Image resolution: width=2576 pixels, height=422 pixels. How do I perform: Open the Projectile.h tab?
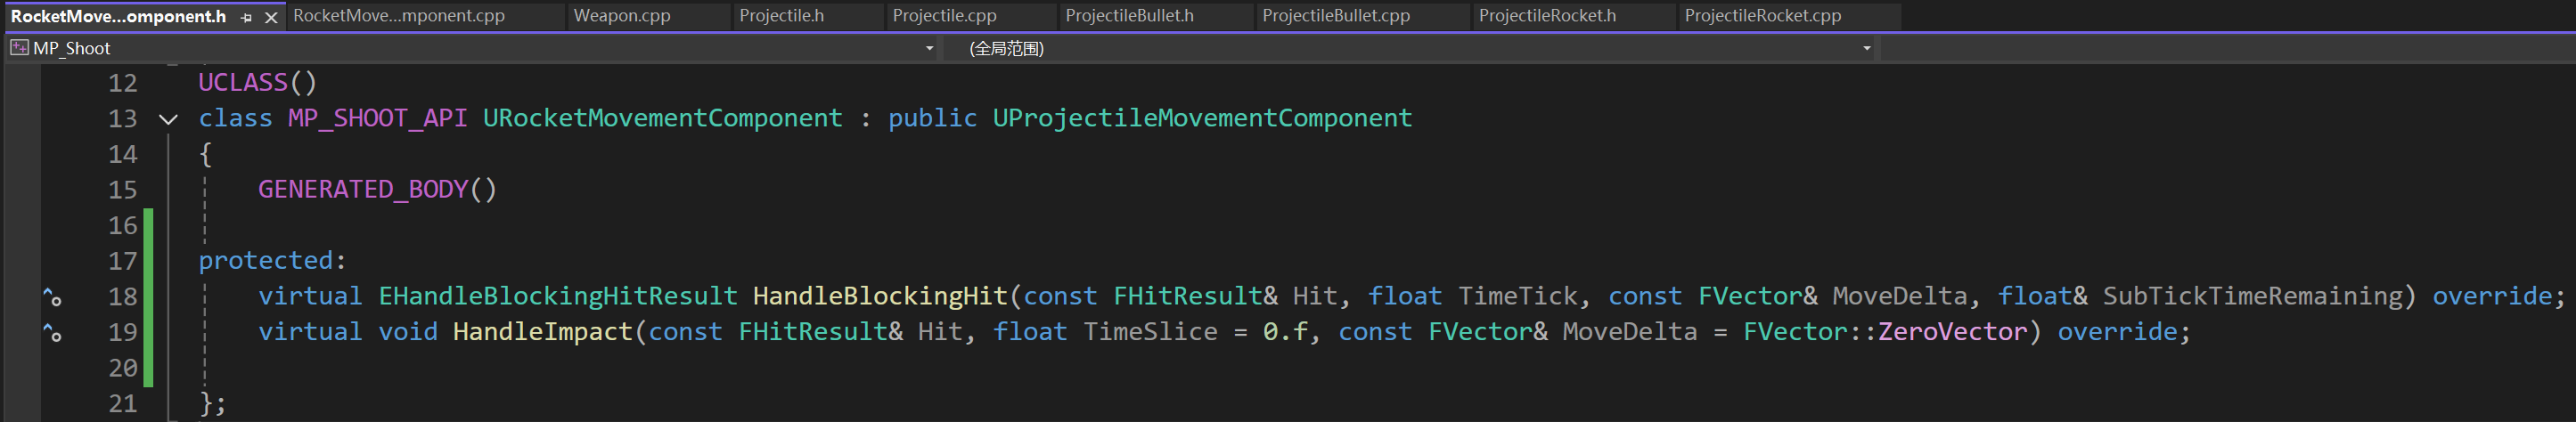click(782, 16)
